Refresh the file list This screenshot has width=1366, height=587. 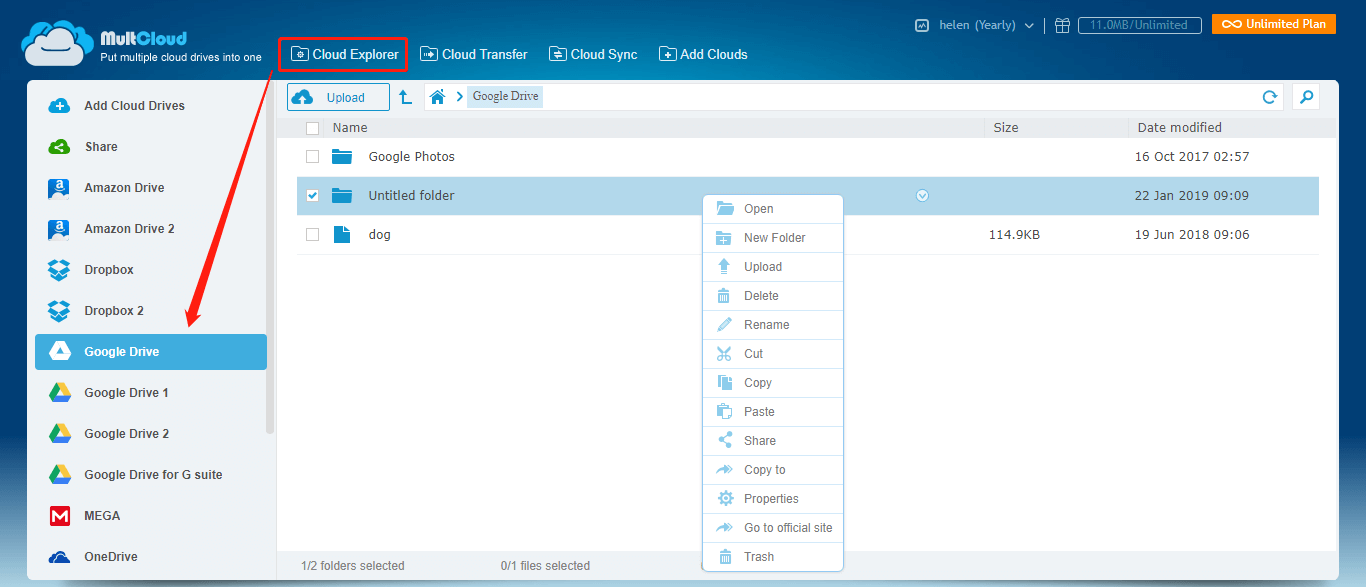[x=1270, y=97]
